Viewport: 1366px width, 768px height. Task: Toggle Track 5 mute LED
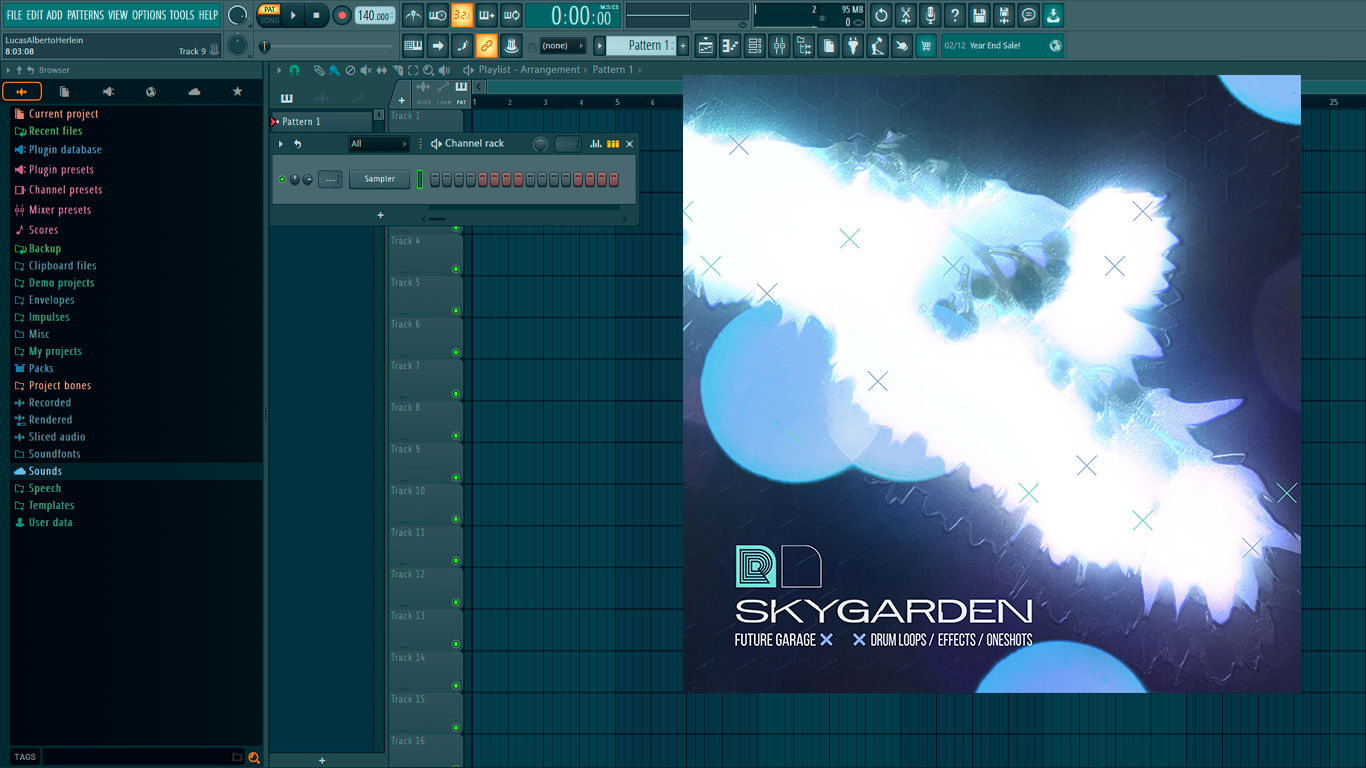coord(456,310)
